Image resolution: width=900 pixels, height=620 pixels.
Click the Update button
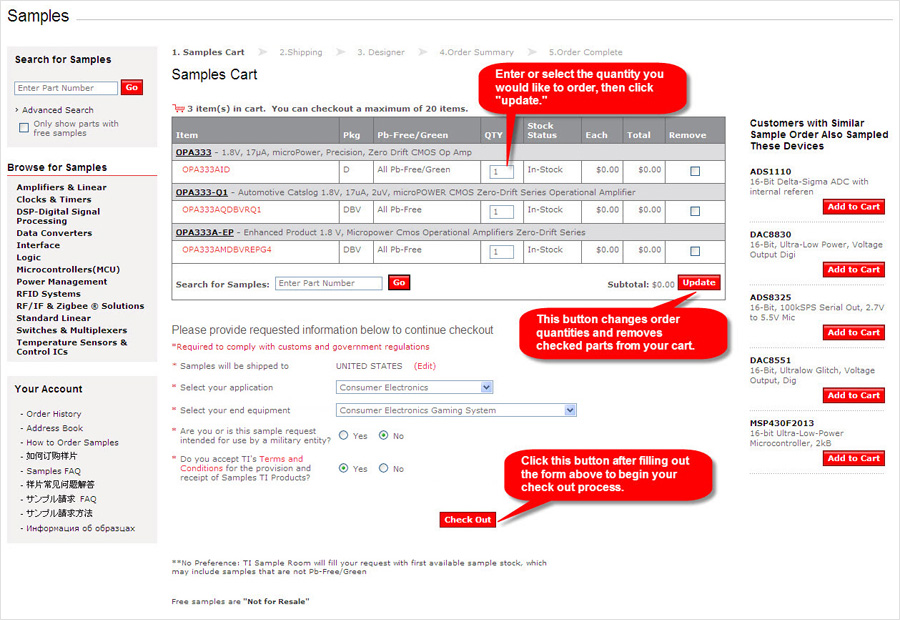699,283
